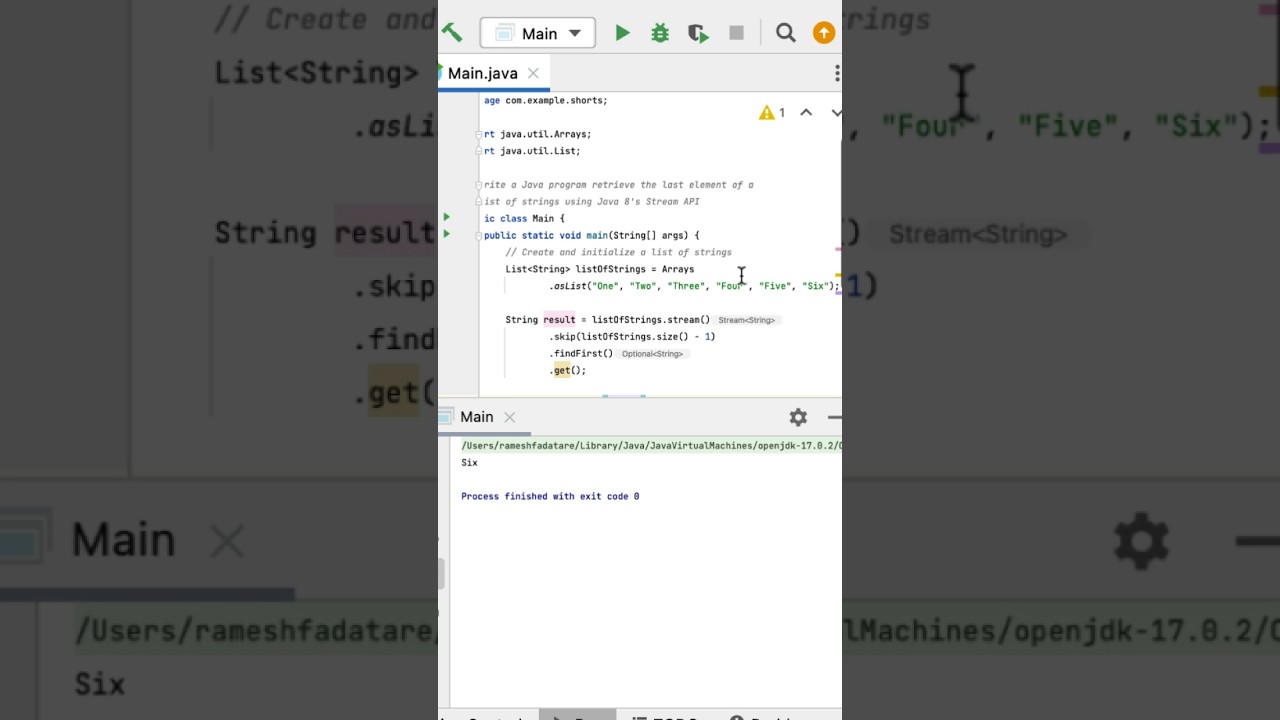Close the Main tab in Run panel

[x=510, y=417]
